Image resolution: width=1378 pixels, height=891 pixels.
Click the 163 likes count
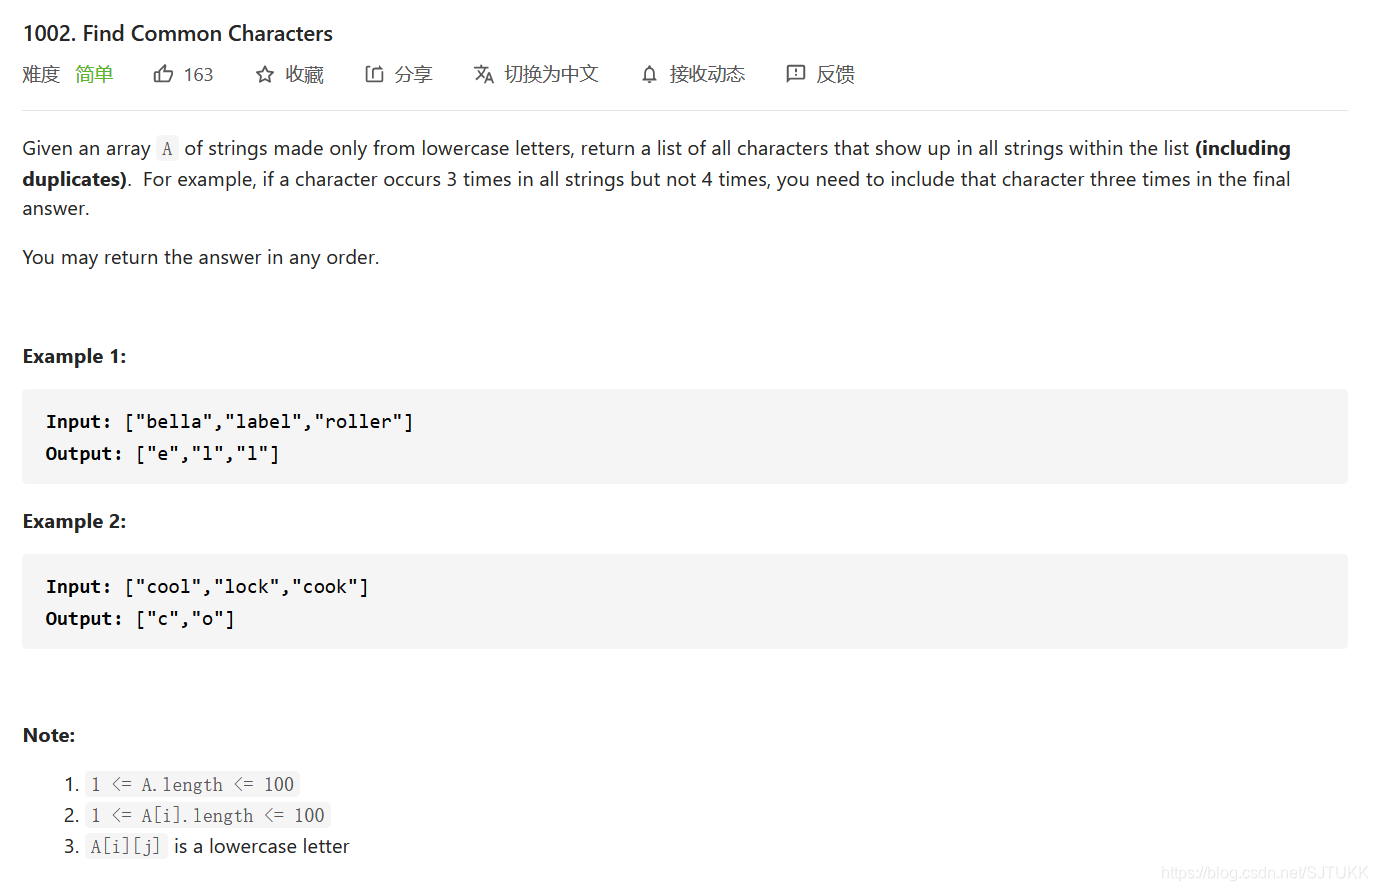tap(198, 75)
